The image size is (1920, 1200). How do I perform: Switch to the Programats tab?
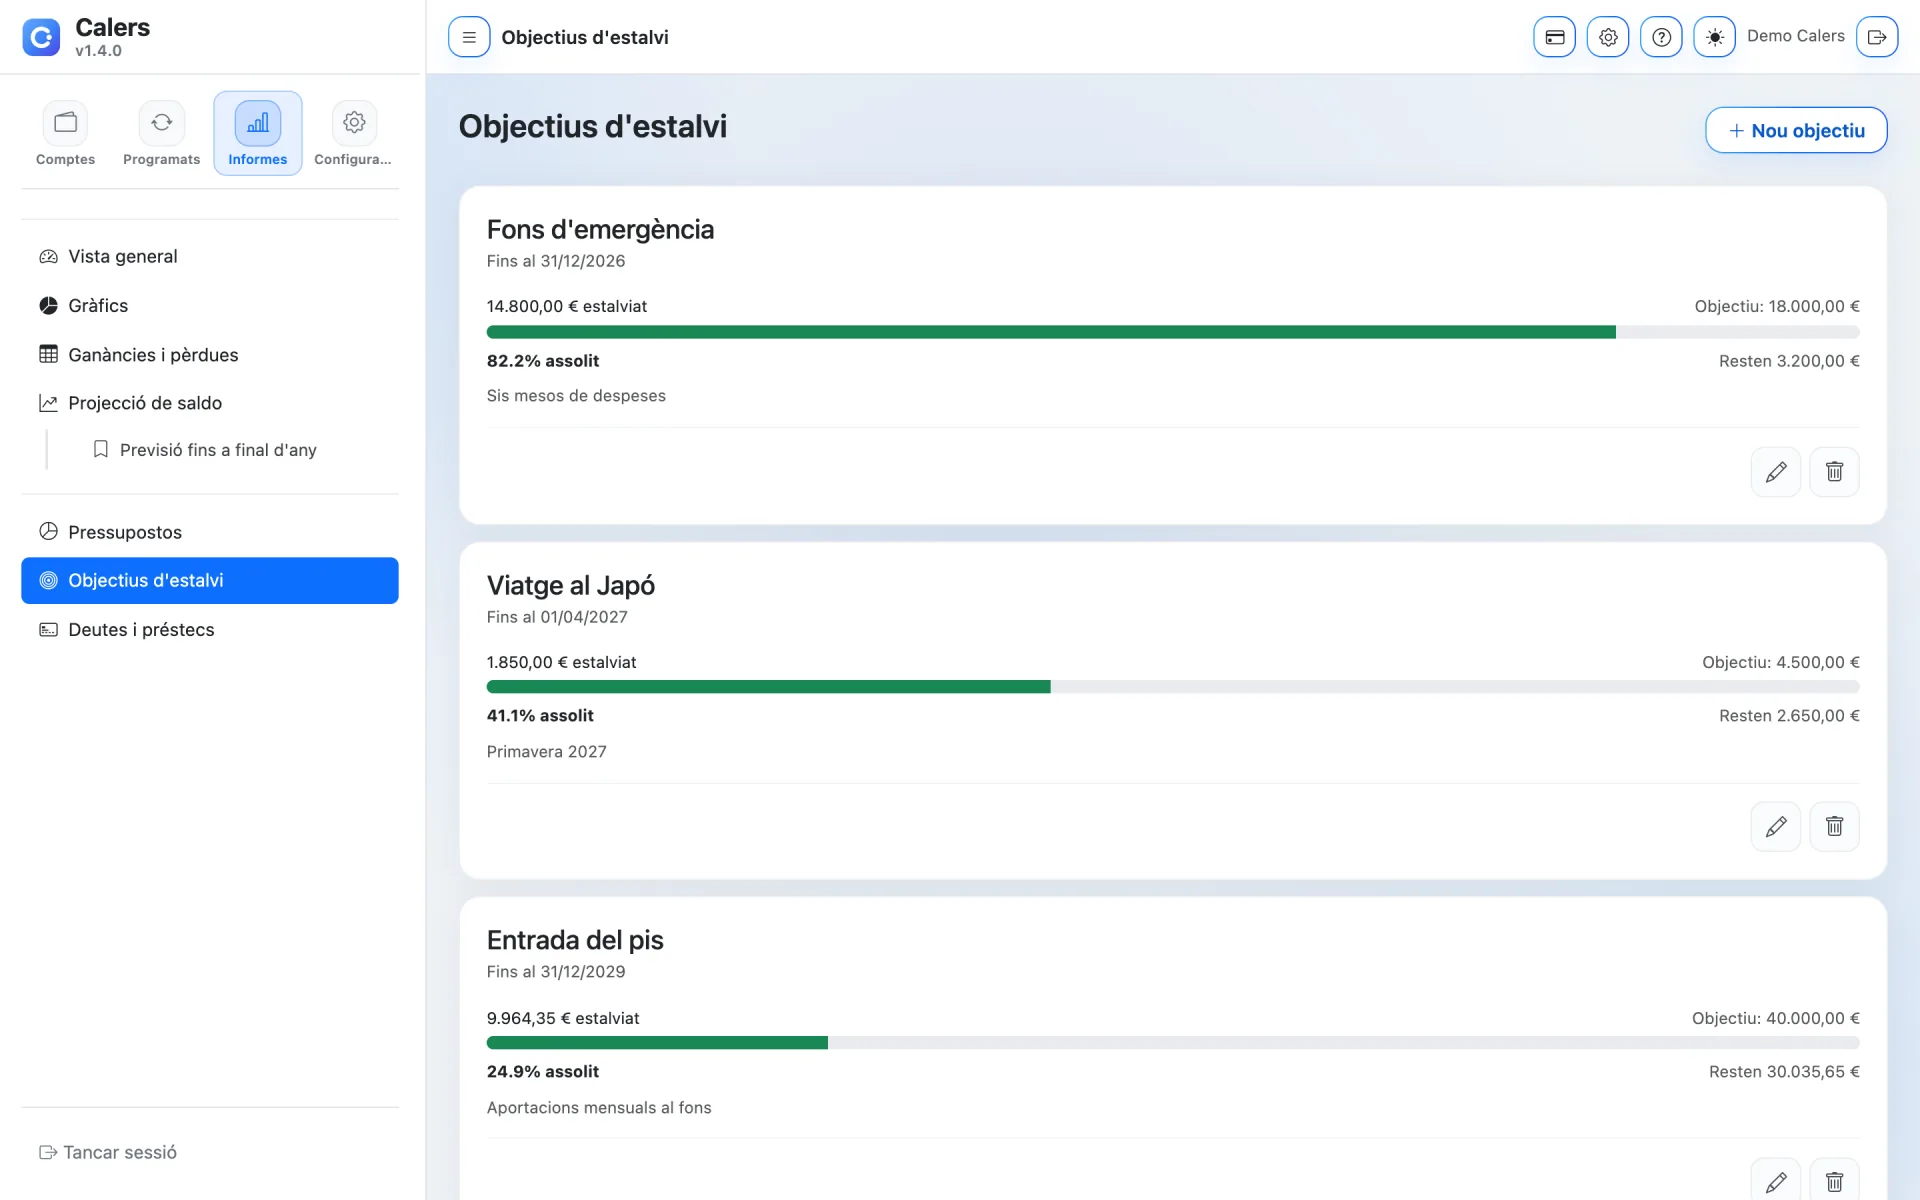161,133
